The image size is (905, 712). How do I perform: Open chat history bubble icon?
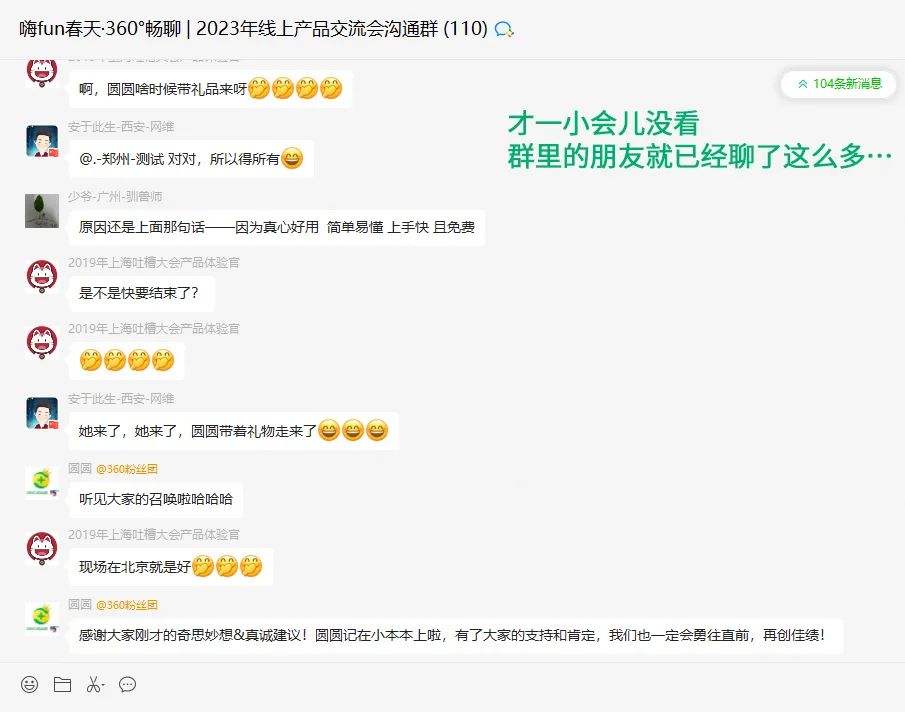[x=127, y=684]
